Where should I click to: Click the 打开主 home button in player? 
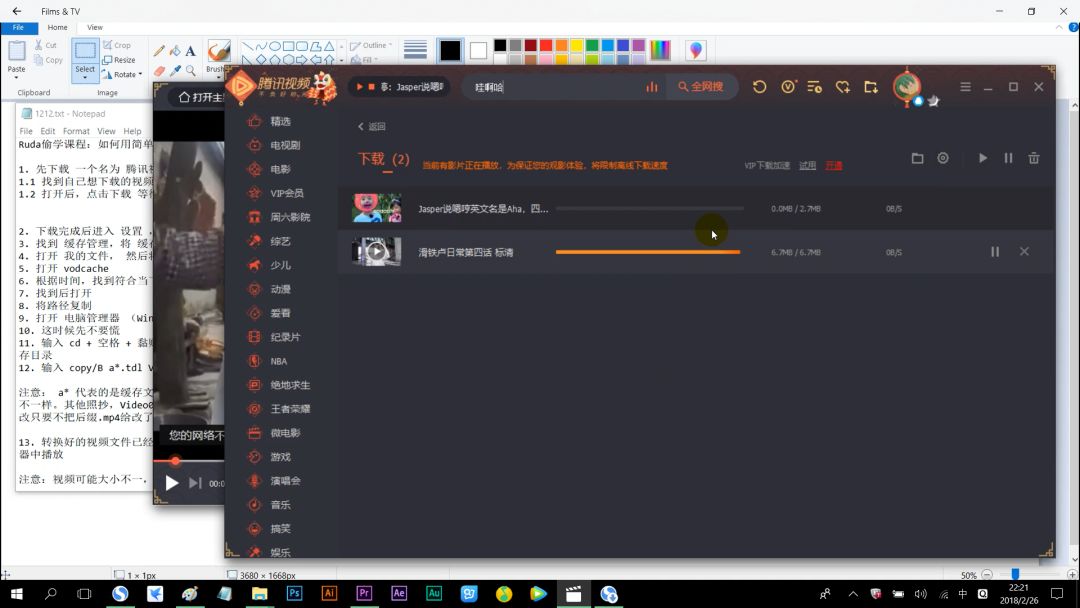(200, 97)
